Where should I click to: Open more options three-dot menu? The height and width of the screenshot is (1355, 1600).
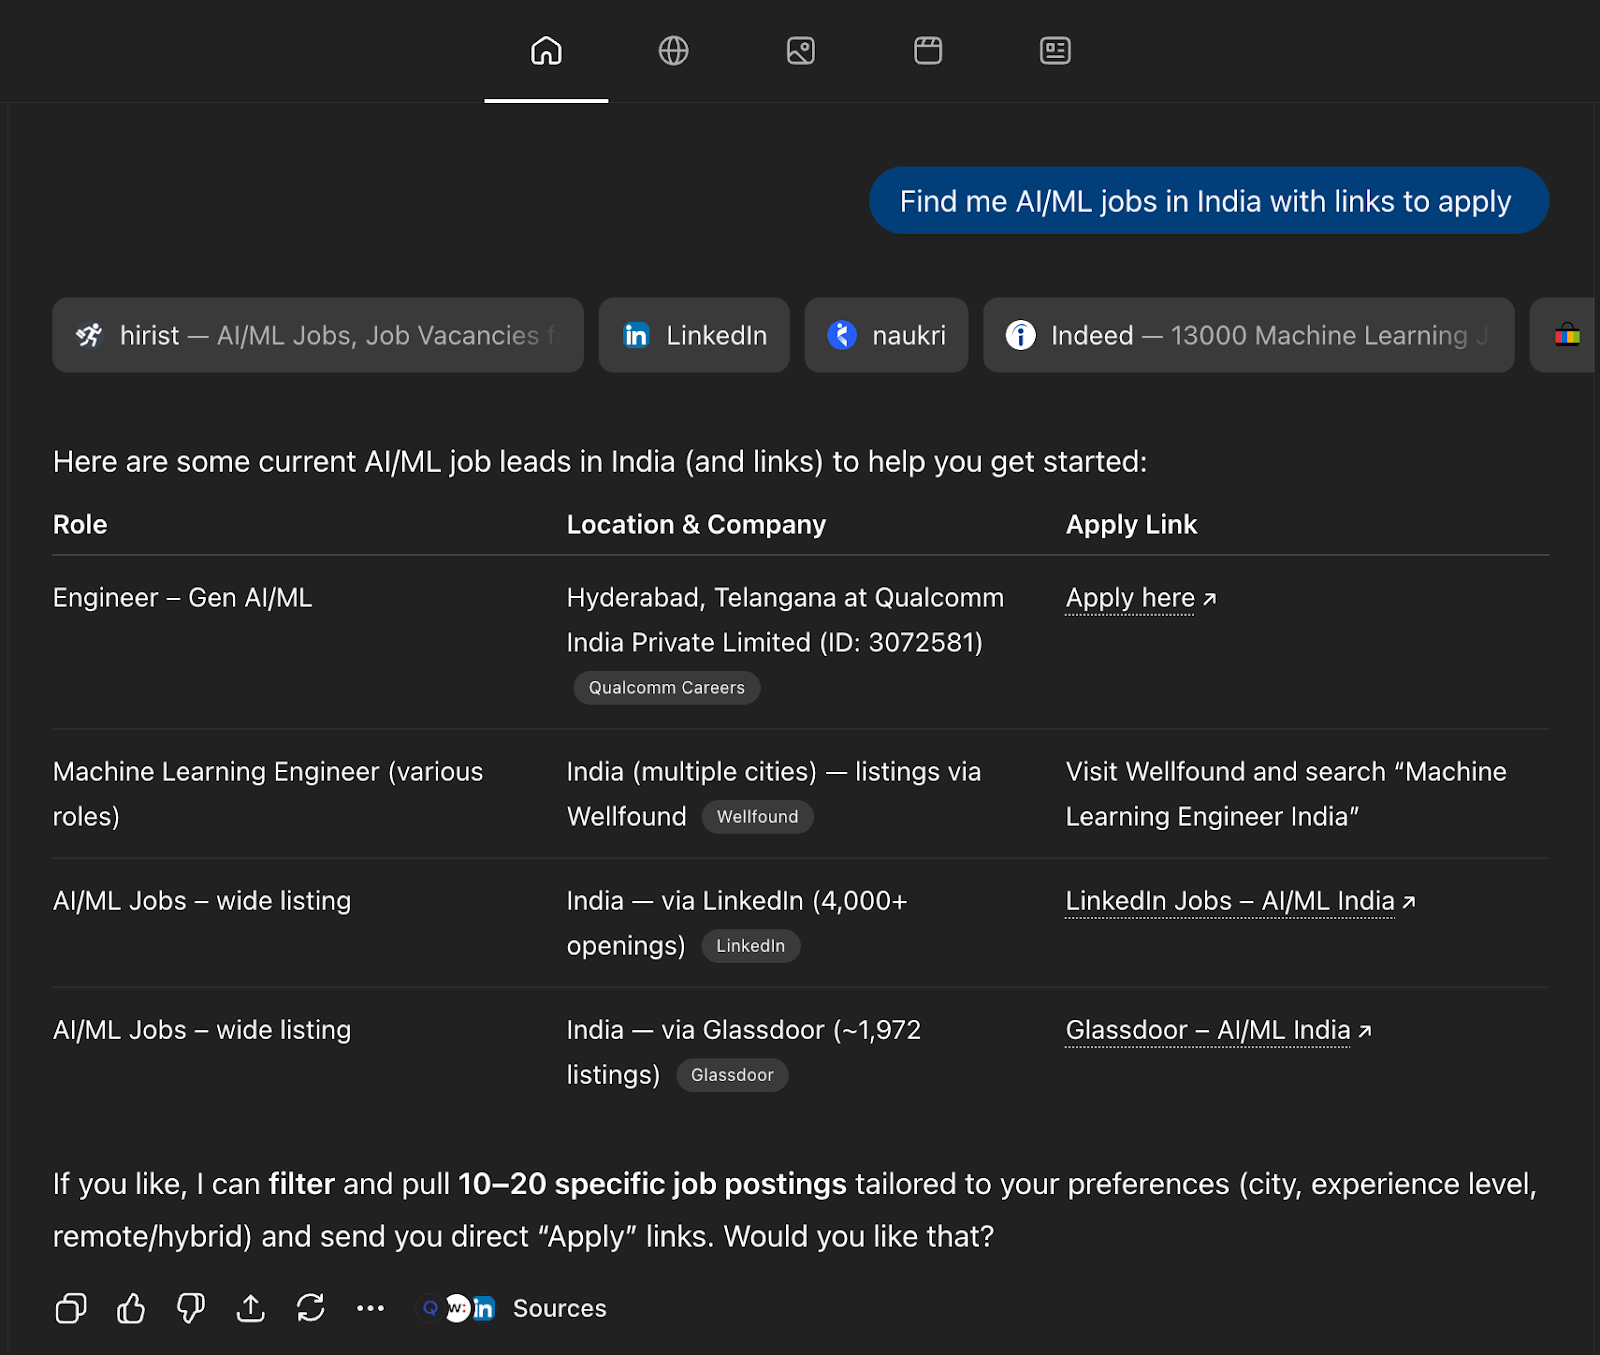tap(370, 1308)
